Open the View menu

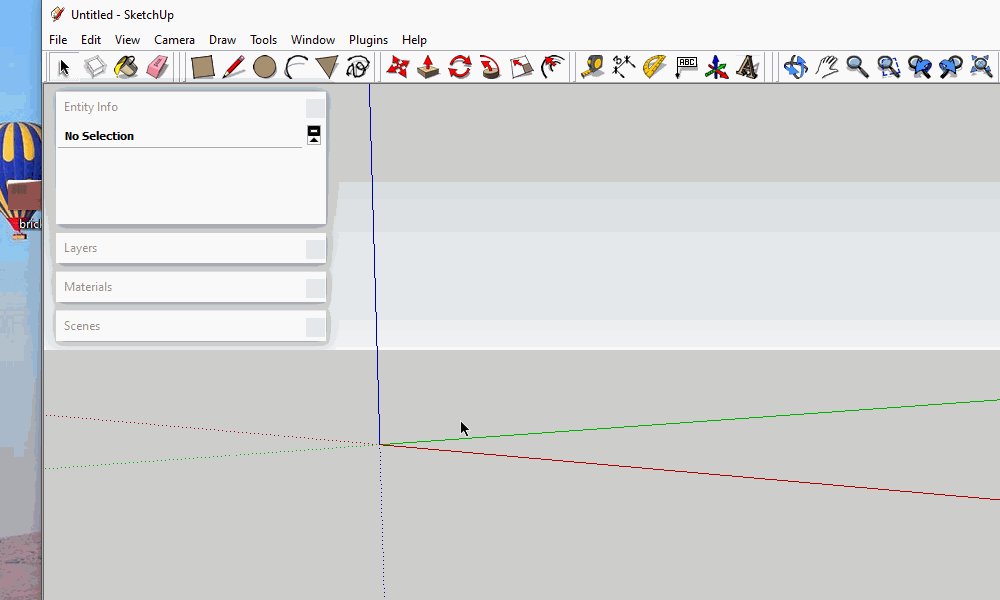click(128, 40)
